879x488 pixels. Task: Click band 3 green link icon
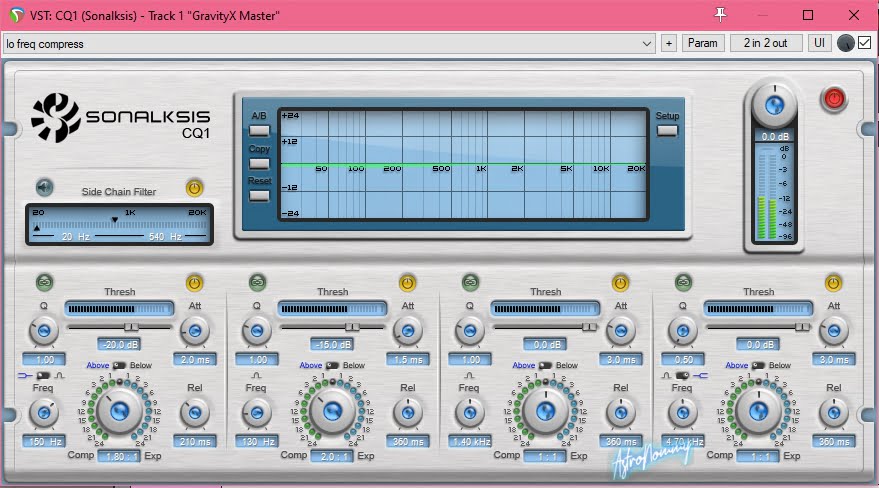click(x=470, y=283)
